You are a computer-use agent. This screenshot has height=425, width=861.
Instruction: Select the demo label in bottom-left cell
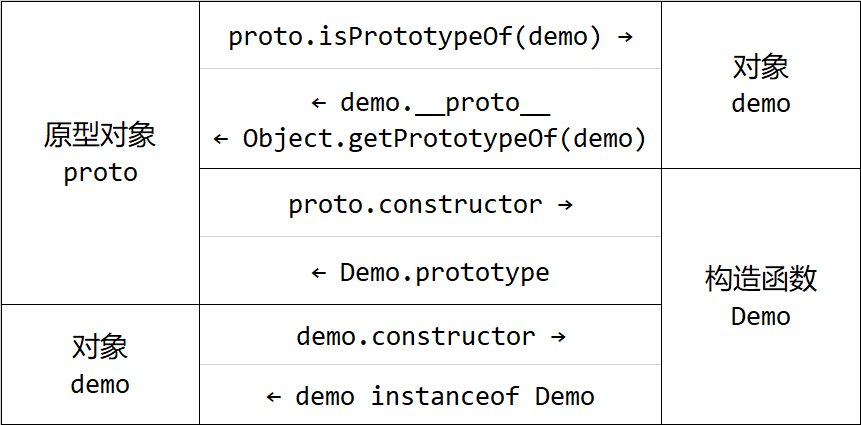click(100, 384)
